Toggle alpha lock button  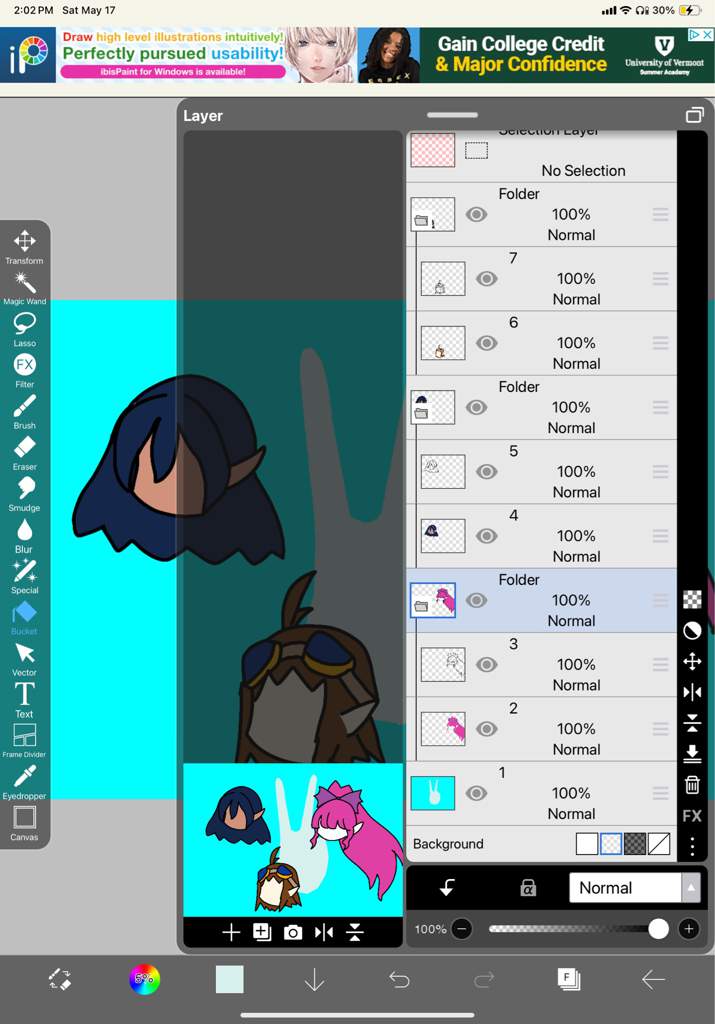pos(528,888)
